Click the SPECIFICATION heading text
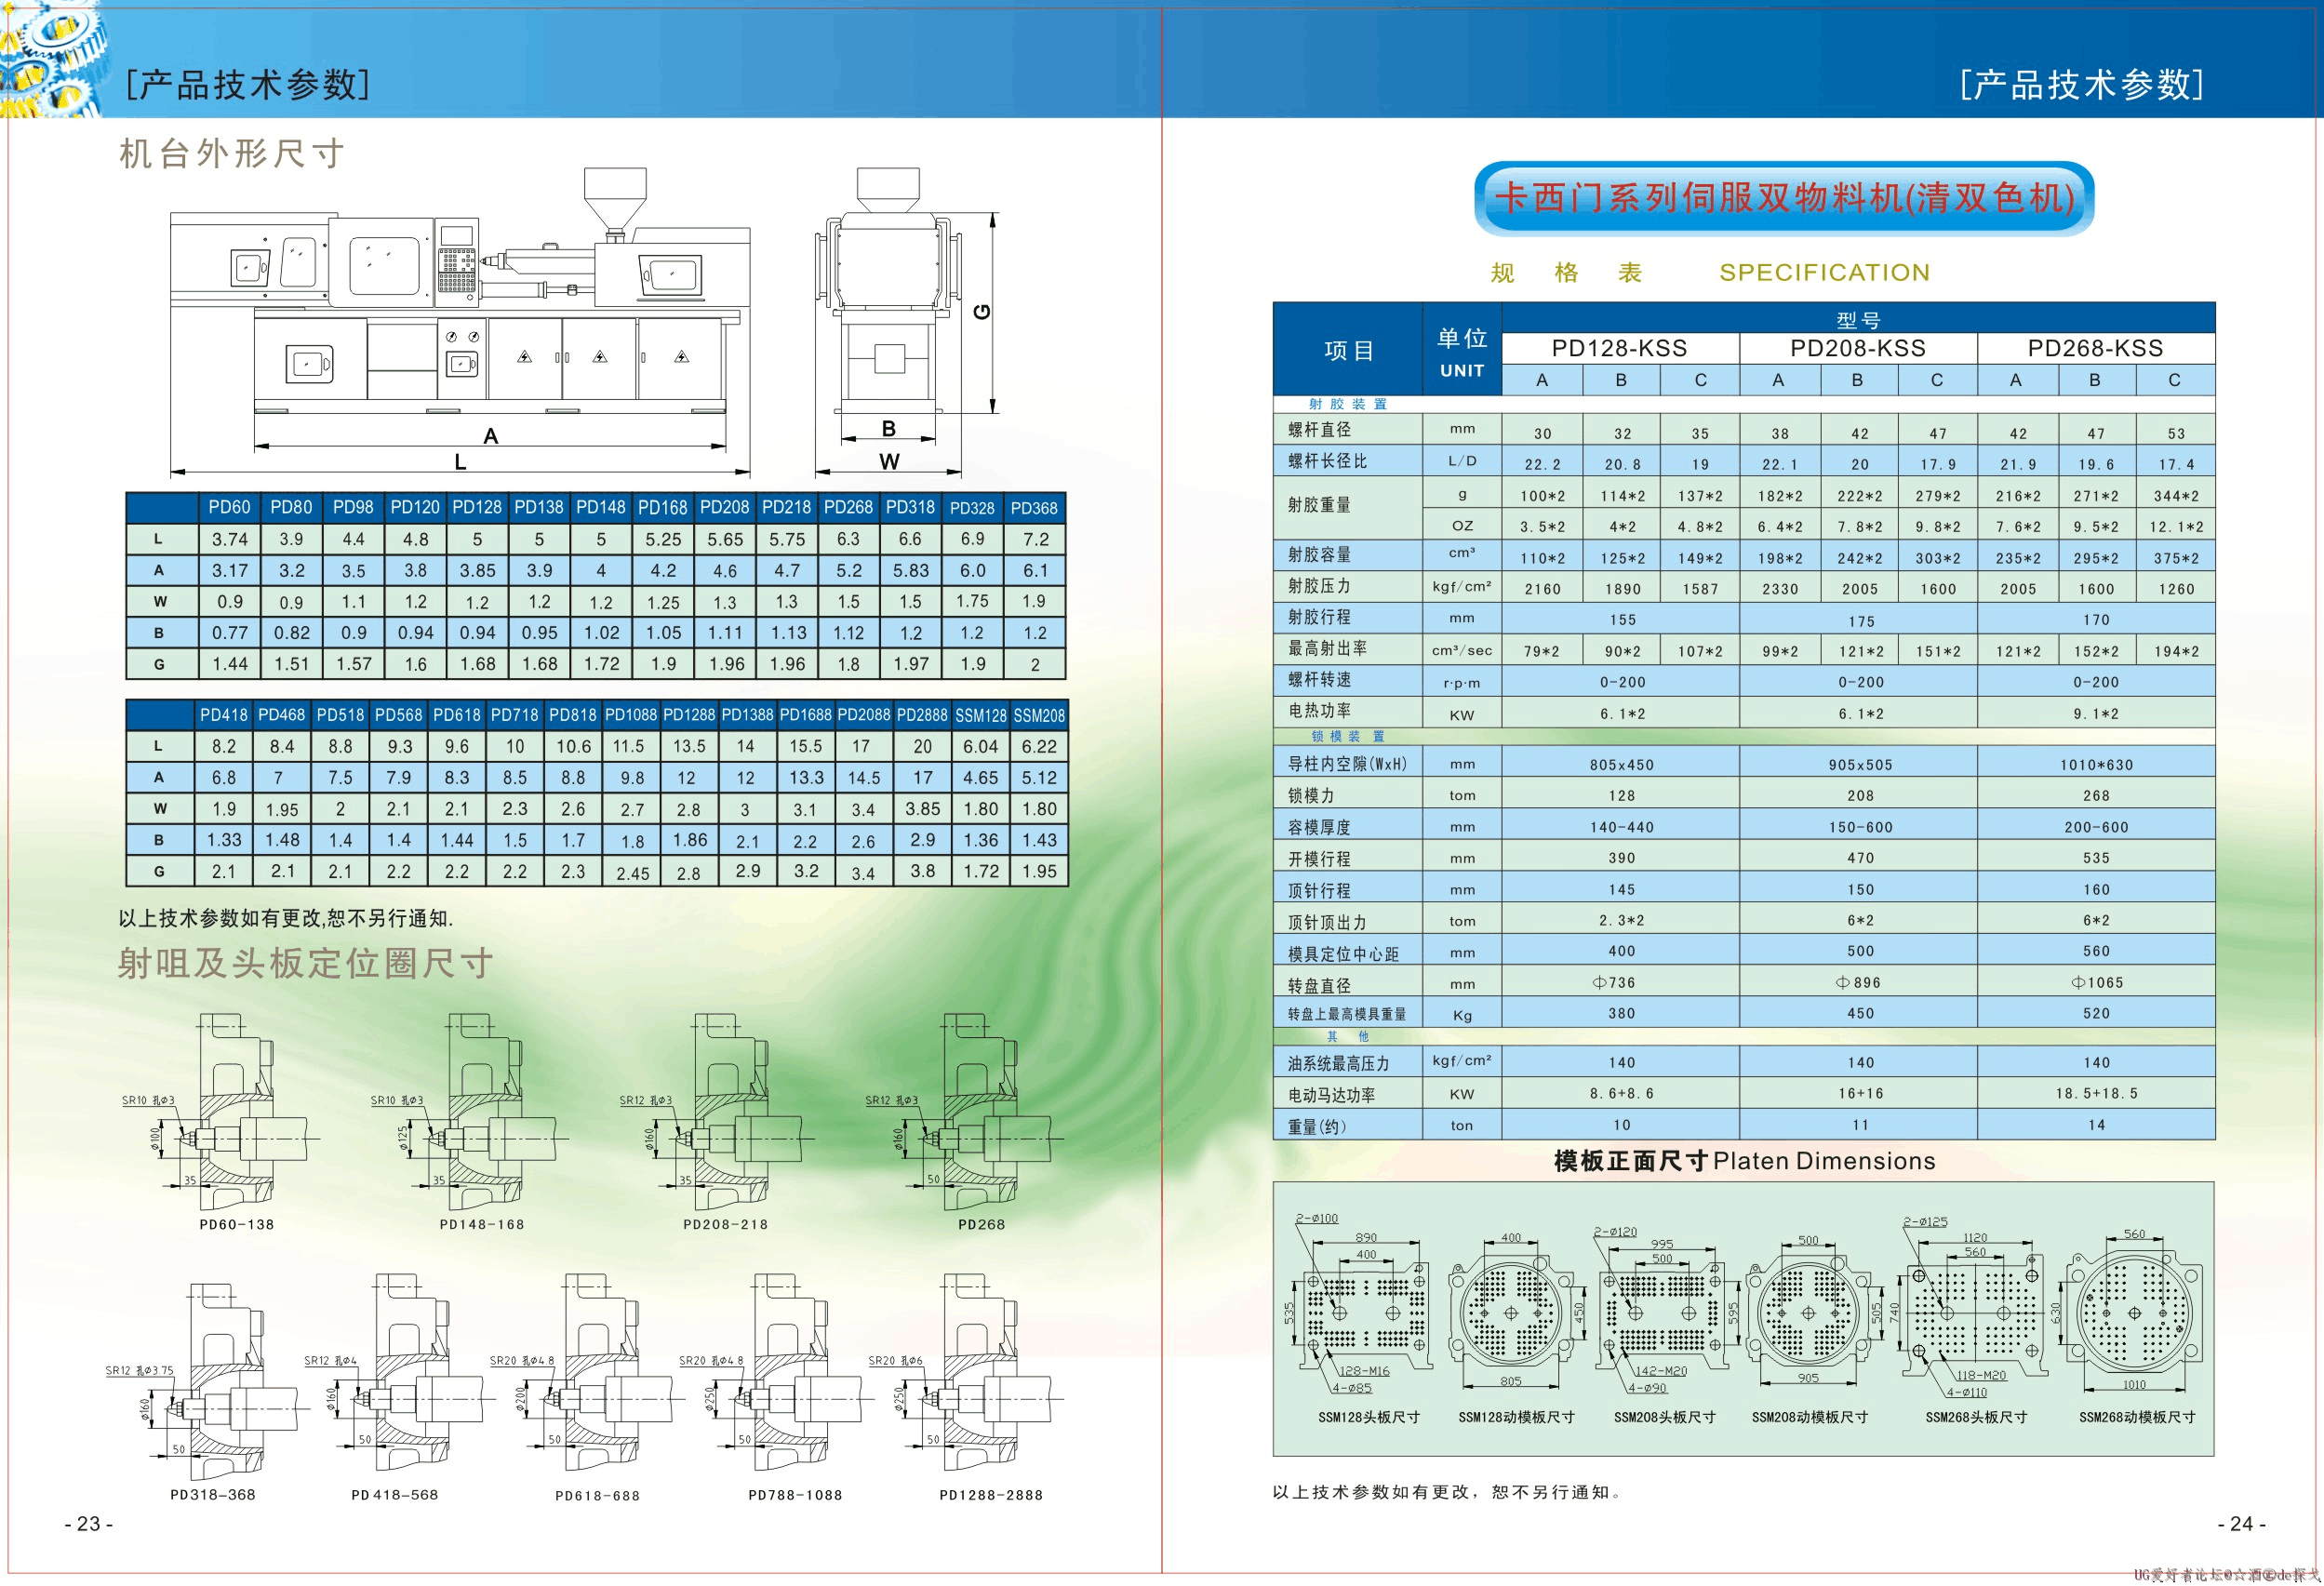 point(1825,272)
